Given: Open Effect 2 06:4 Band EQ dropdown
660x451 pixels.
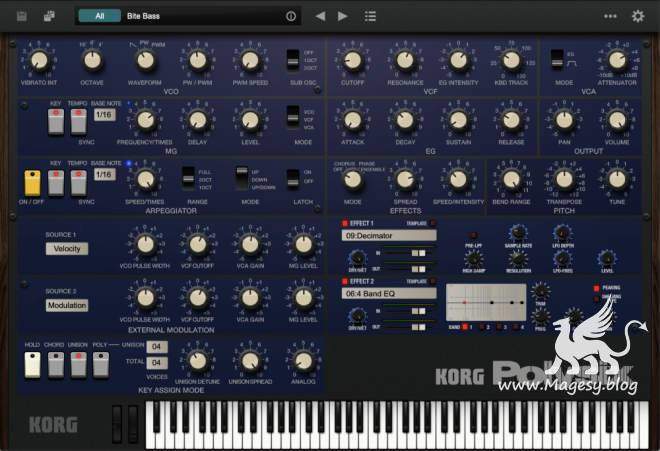Looking at the screenshot, I should point(389,294).
